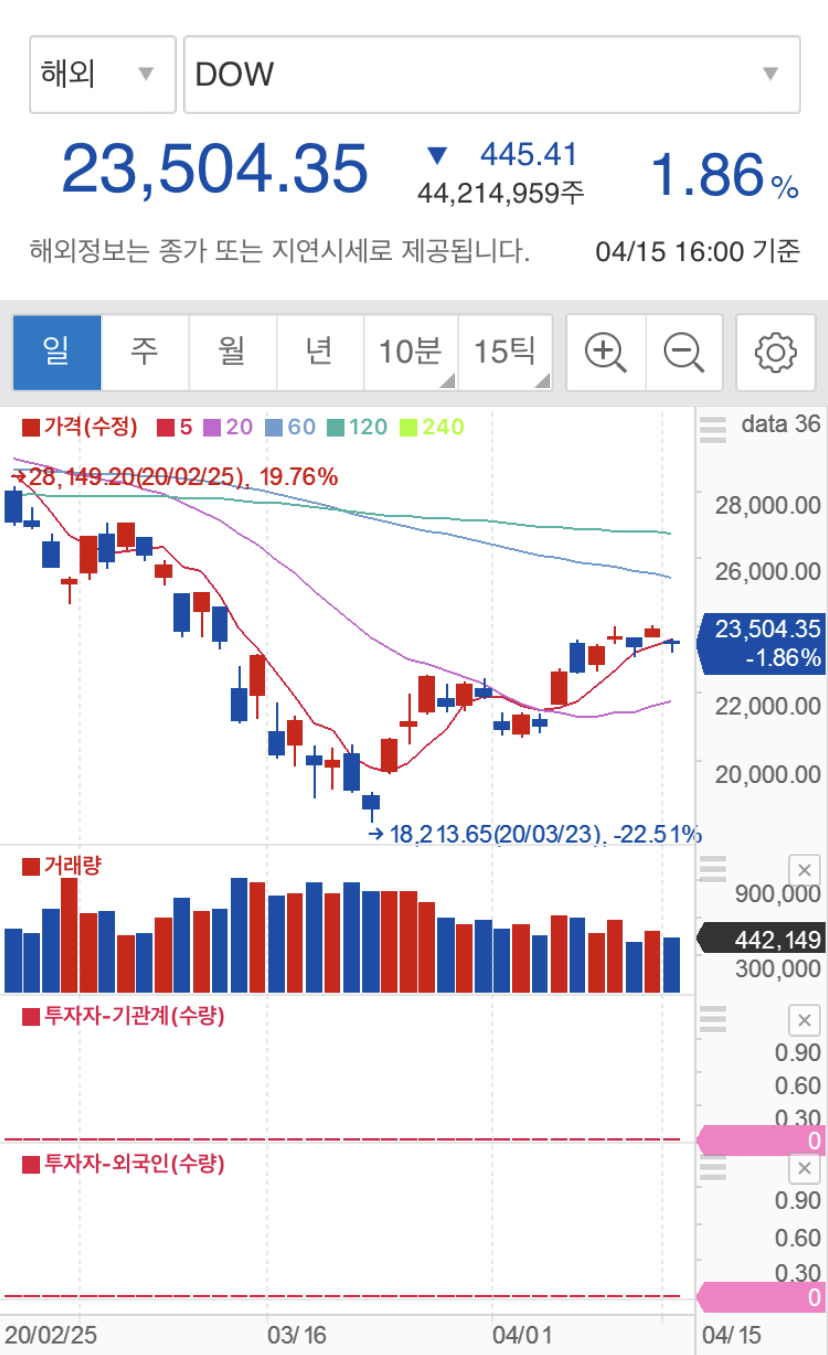
Task: Switch to the 주 (weekly) chart tab
Action: coord(145,352)
